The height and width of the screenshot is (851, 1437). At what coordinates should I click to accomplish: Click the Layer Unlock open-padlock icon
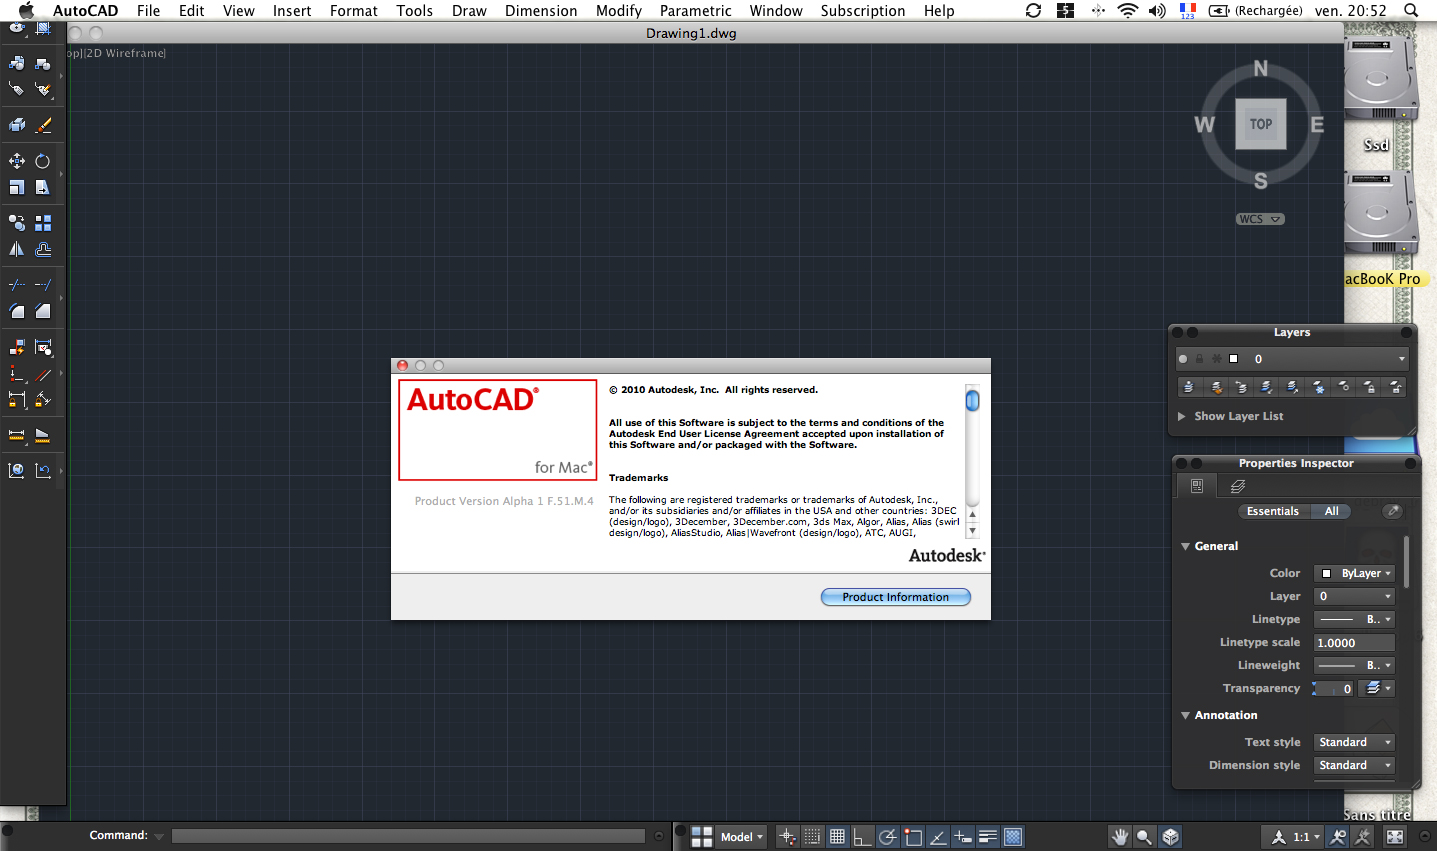(x=1394, y=387)
